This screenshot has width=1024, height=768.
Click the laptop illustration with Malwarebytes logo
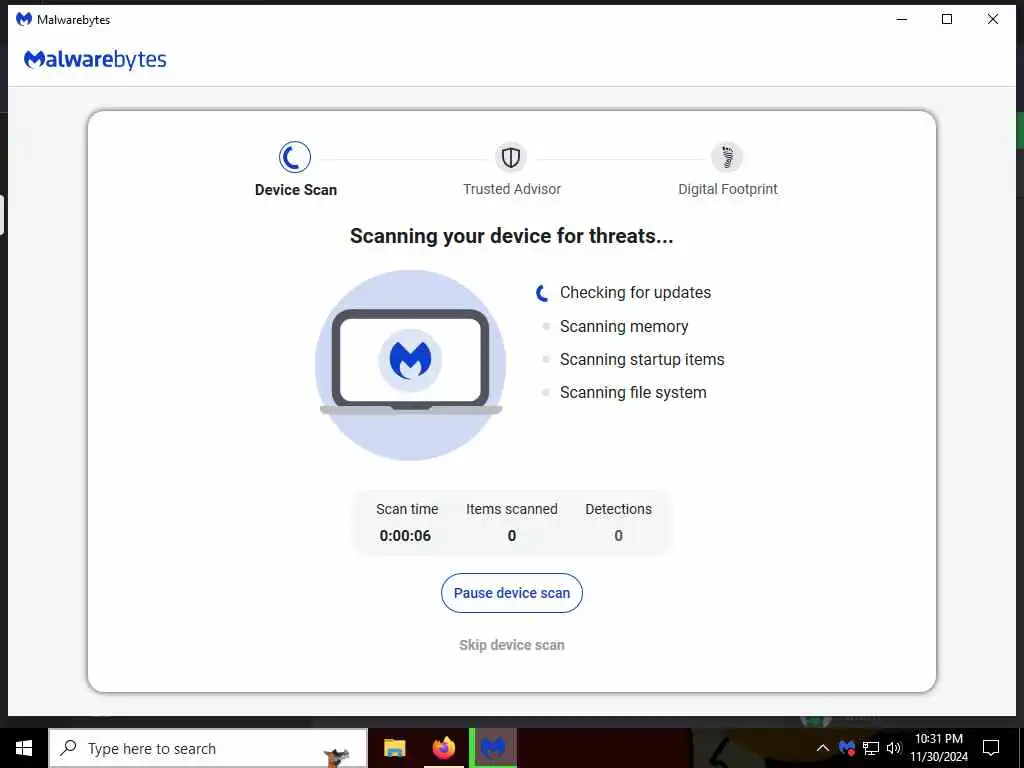[x=410, y=365]
